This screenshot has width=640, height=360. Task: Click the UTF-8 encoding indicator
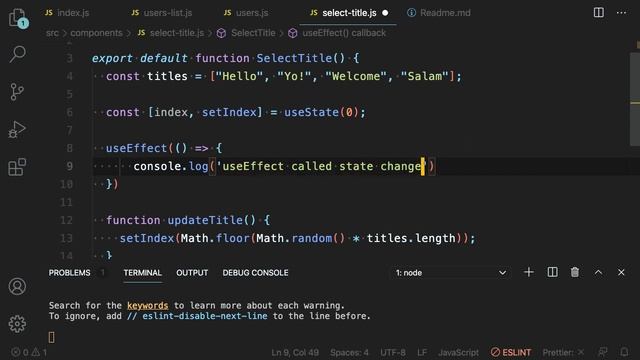(x=393, y=352)
